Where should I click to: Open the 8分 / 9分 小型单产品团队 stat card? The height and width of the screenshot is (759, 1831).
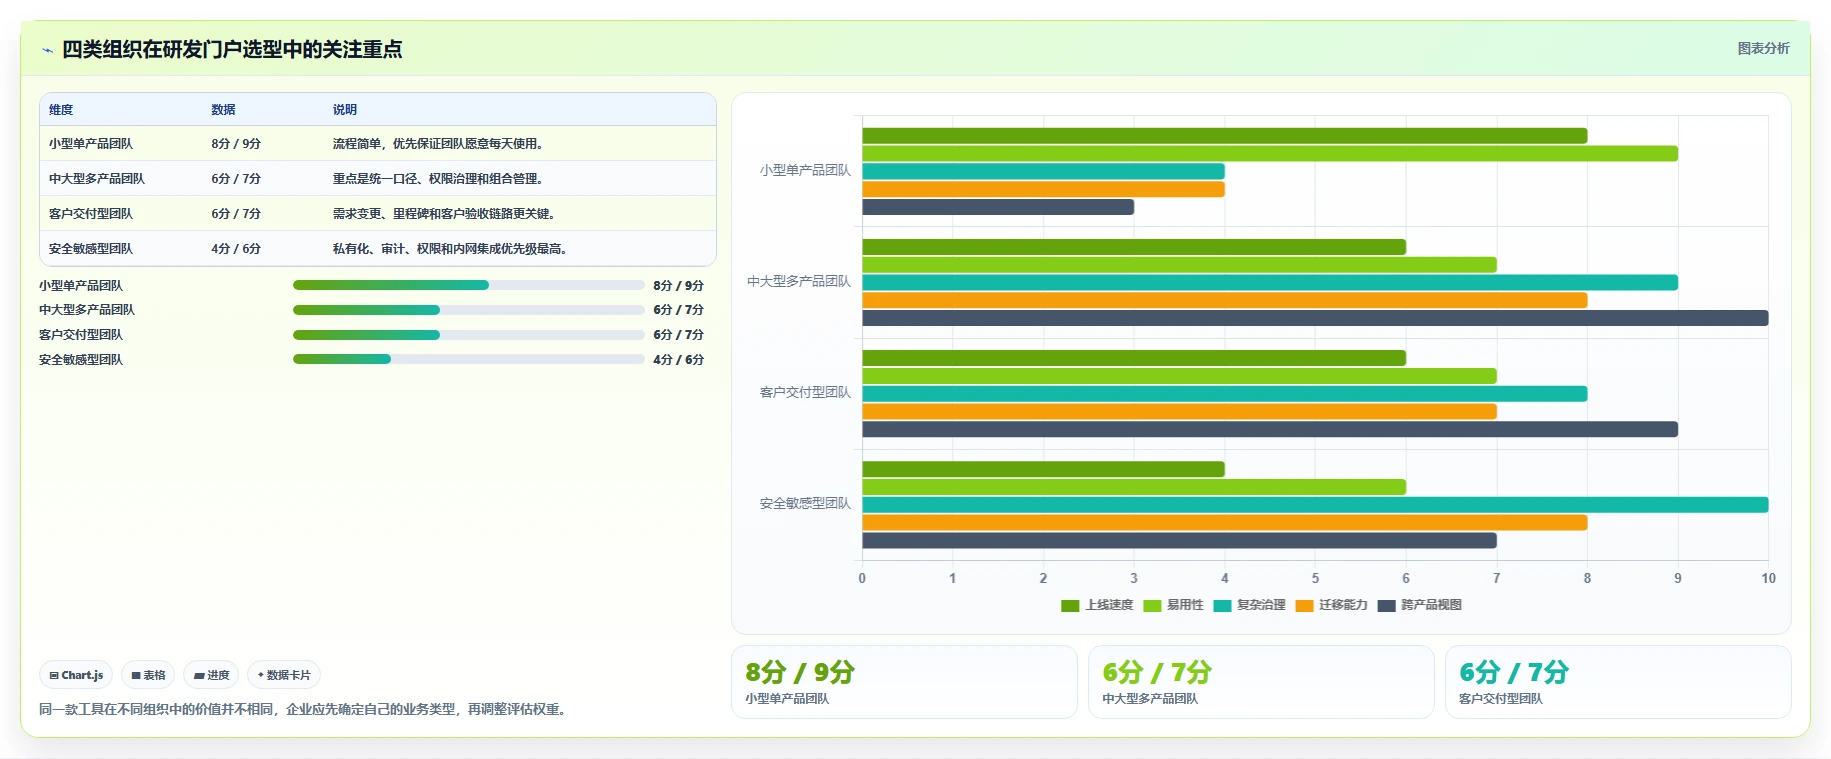tap(904, 682)
